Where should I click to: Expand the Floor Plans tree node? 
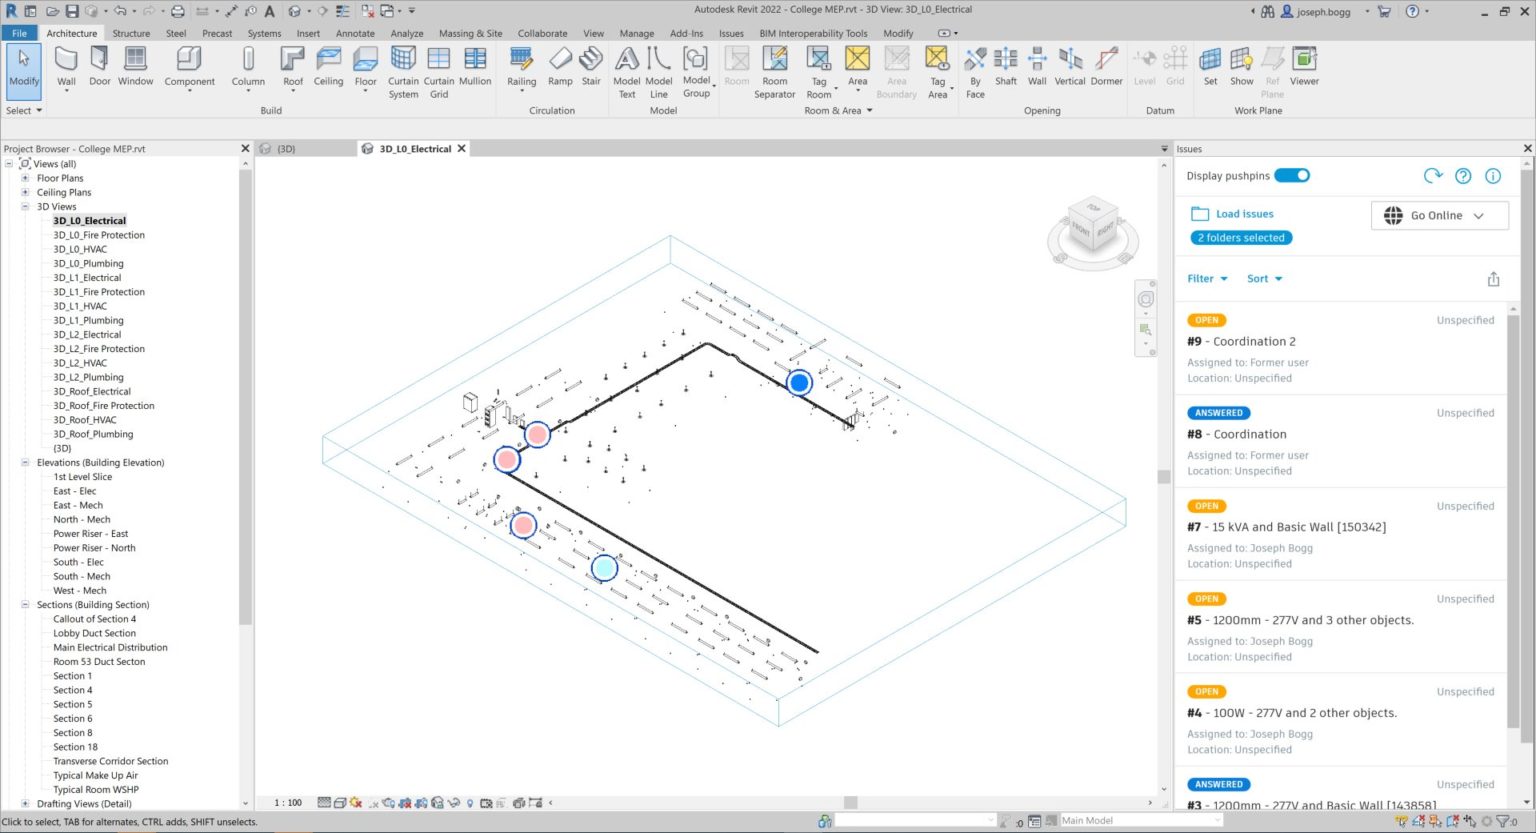(25, 178)
